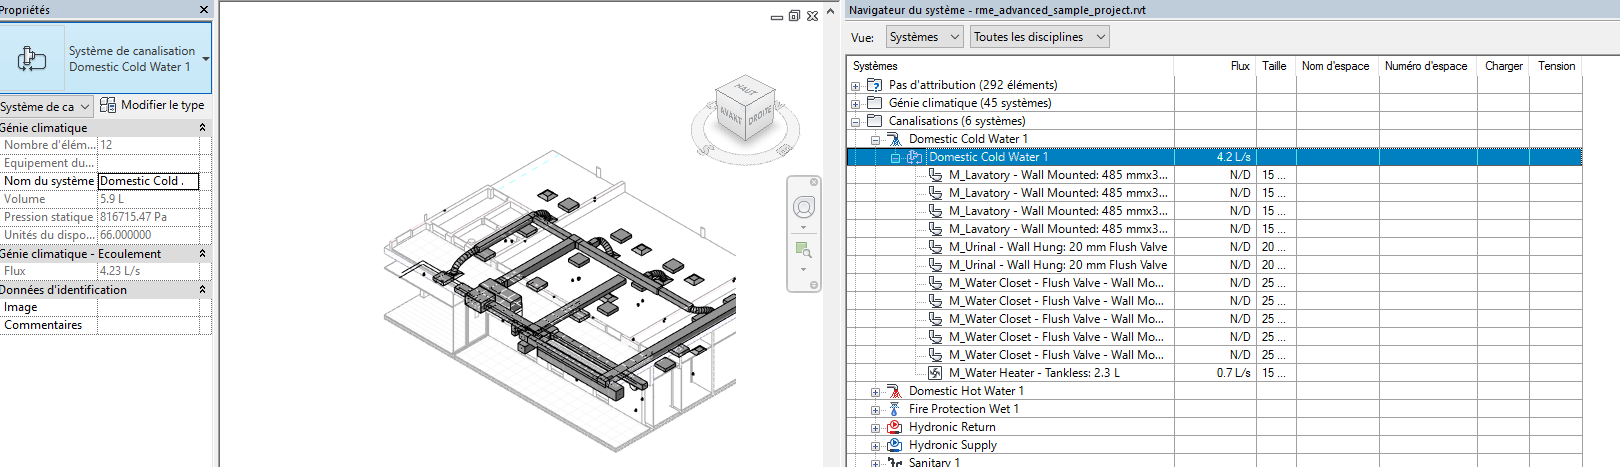Click the Hydronic Return system icon
Screen dimensions: 1620x467
[894, 427]
